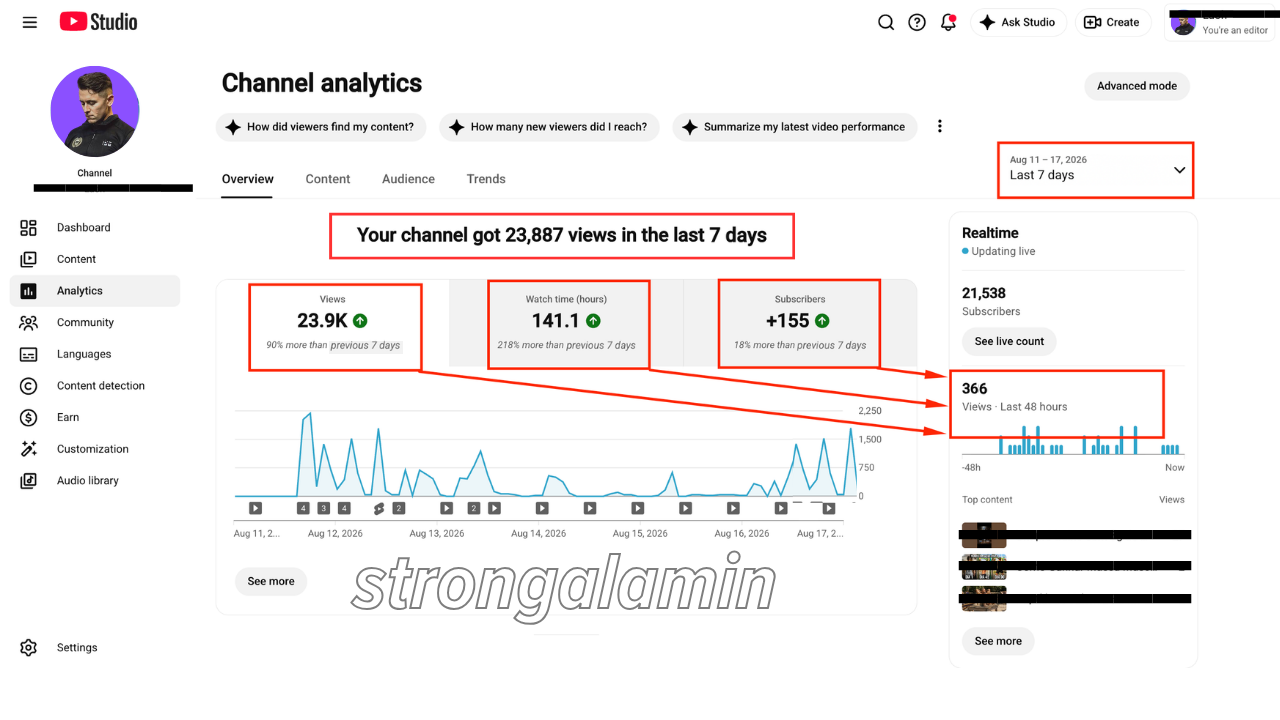Click the Updating live status text
This screenshot has width=1280, height=720.
coord(1001,251)
